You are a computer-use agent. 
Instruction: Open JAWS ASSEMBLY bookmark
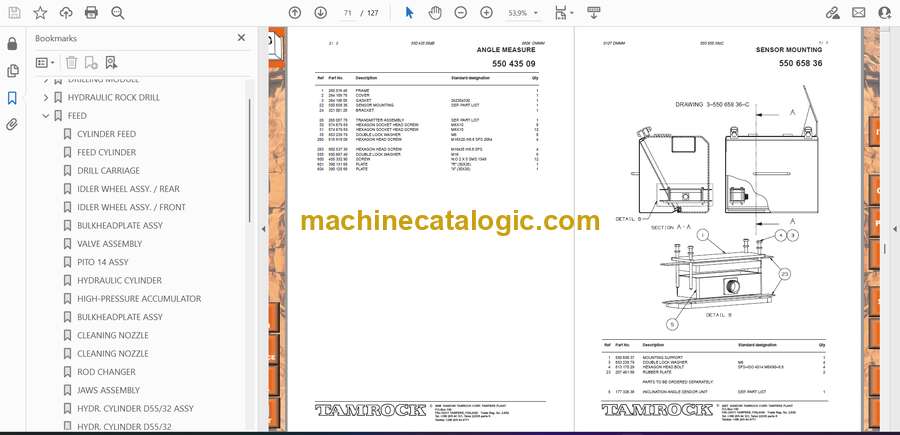pyautogui.click(x=108, y=390)
